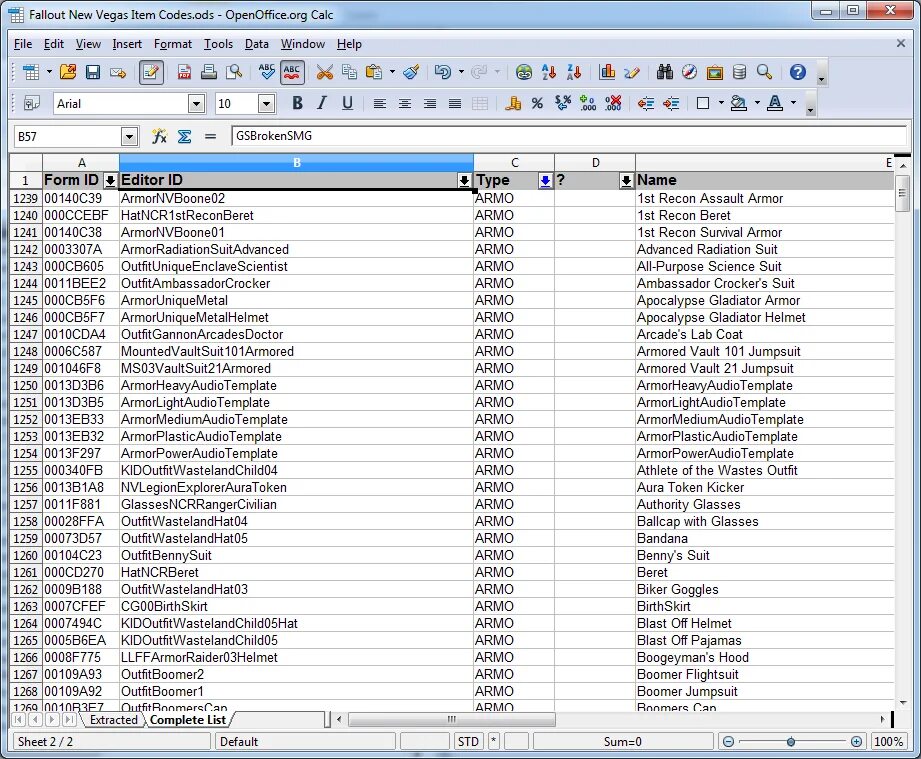Viewport: 921px width, 759px height.
Task: Run the Spelling check
Action: coord(267,72)
